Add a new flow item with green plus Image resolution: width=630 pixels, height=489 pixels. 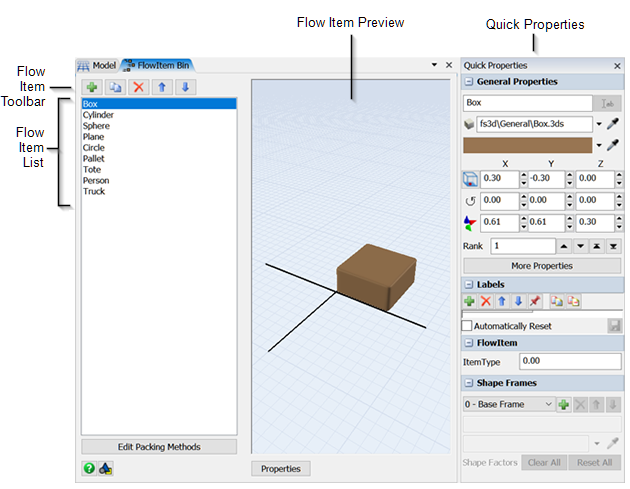(92, 87)
